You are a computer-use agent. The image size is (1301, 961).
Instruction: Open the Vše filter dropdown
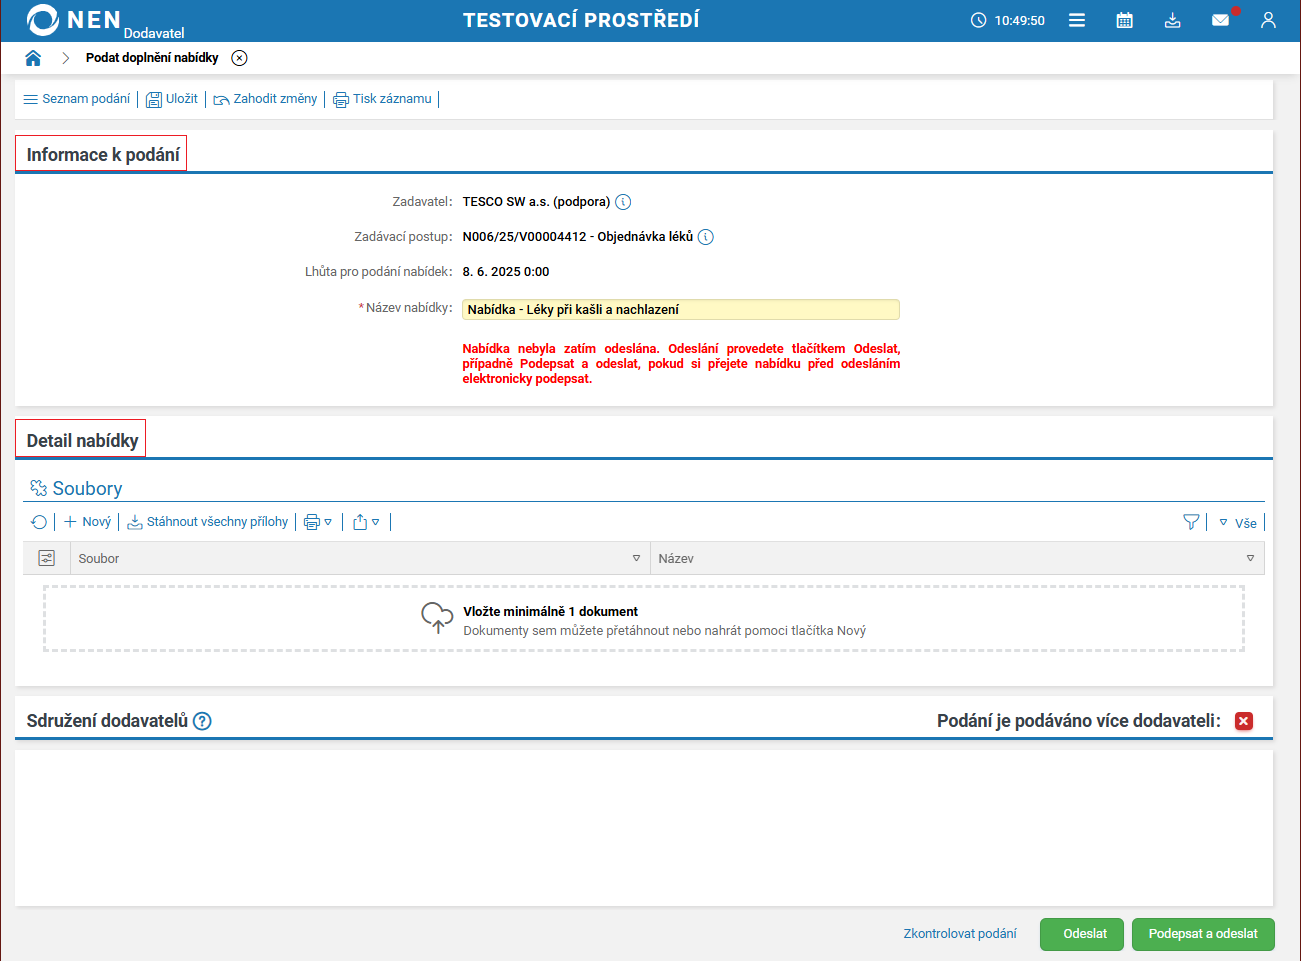click(1238, 523)
